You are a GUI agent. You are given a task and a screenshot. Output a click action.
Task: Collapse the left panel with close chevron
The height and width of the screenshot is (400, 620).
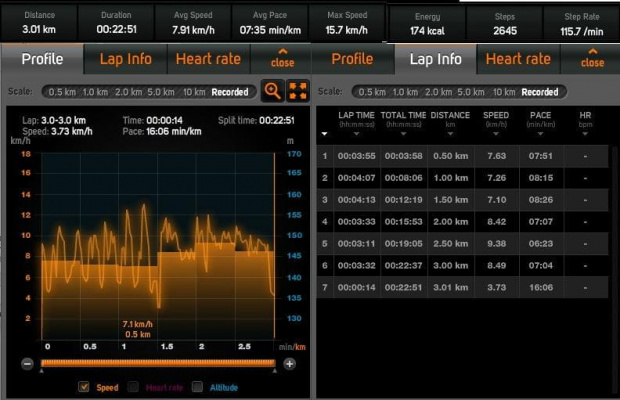click(x=283, y=57)
